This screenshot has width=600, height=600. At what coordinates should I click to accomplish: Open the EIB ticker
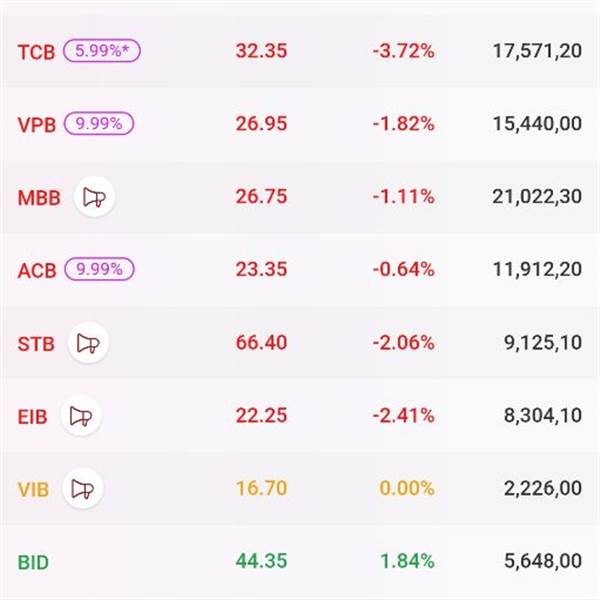pos(33,417)
